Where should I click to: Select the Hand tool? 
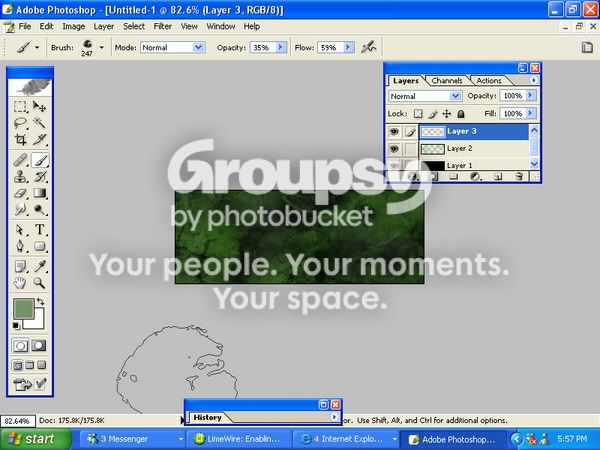point(20,283)
